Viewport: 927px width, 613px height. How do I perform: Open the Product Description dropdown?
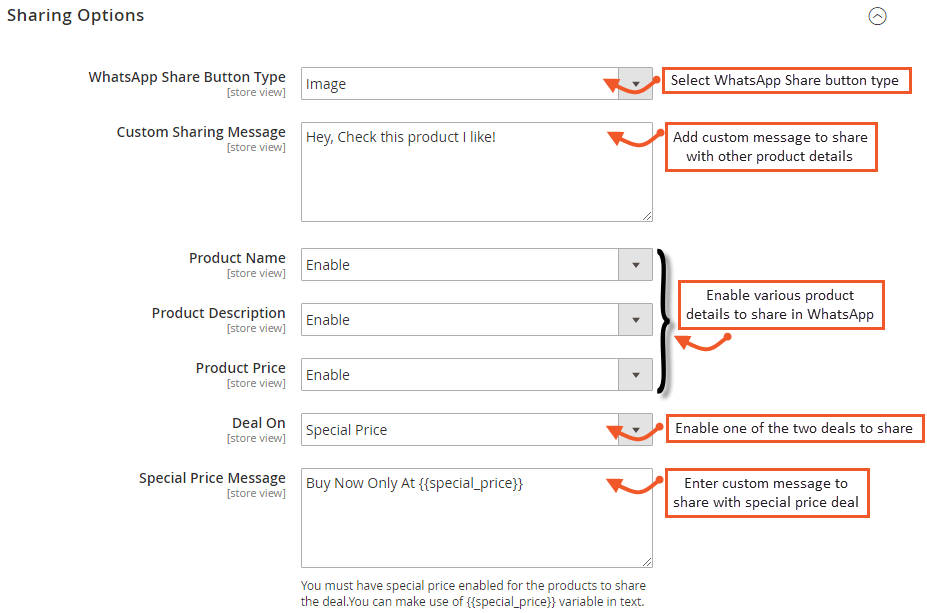[x=476, y=320]
